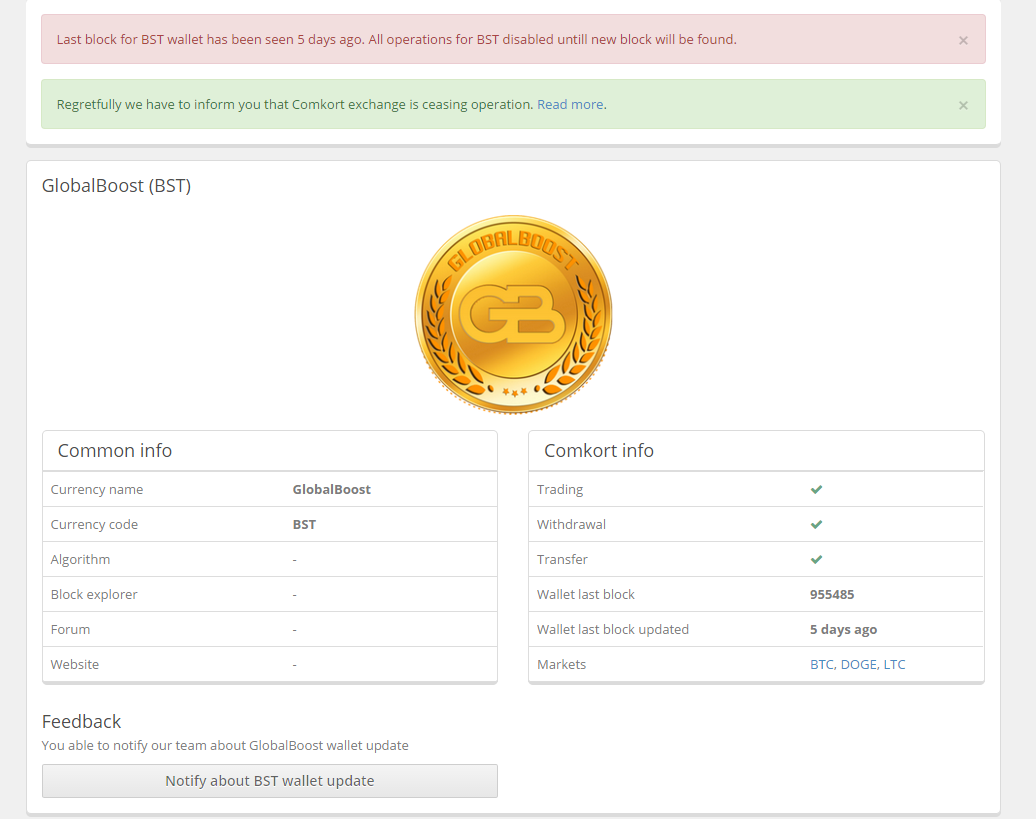
Task: Click the Feedback section heading
Action: pos(81,721)
